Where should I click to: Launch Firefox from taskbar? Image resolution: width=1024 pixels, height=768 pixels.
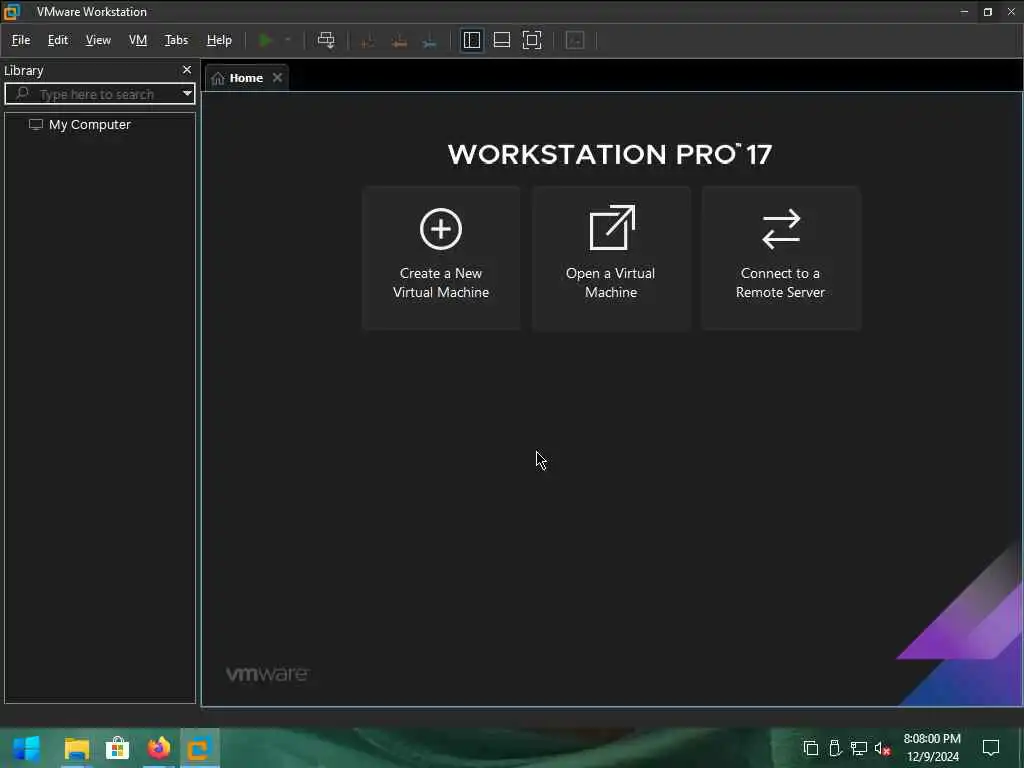[159, 748]
